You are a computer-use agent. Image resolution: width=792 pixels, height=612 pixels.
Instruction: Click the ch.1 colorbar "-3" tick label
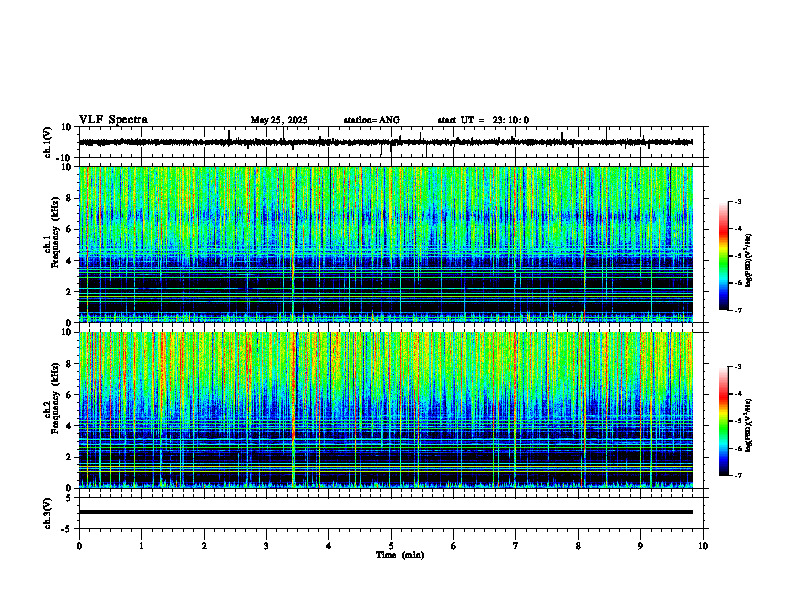point(737,202)
